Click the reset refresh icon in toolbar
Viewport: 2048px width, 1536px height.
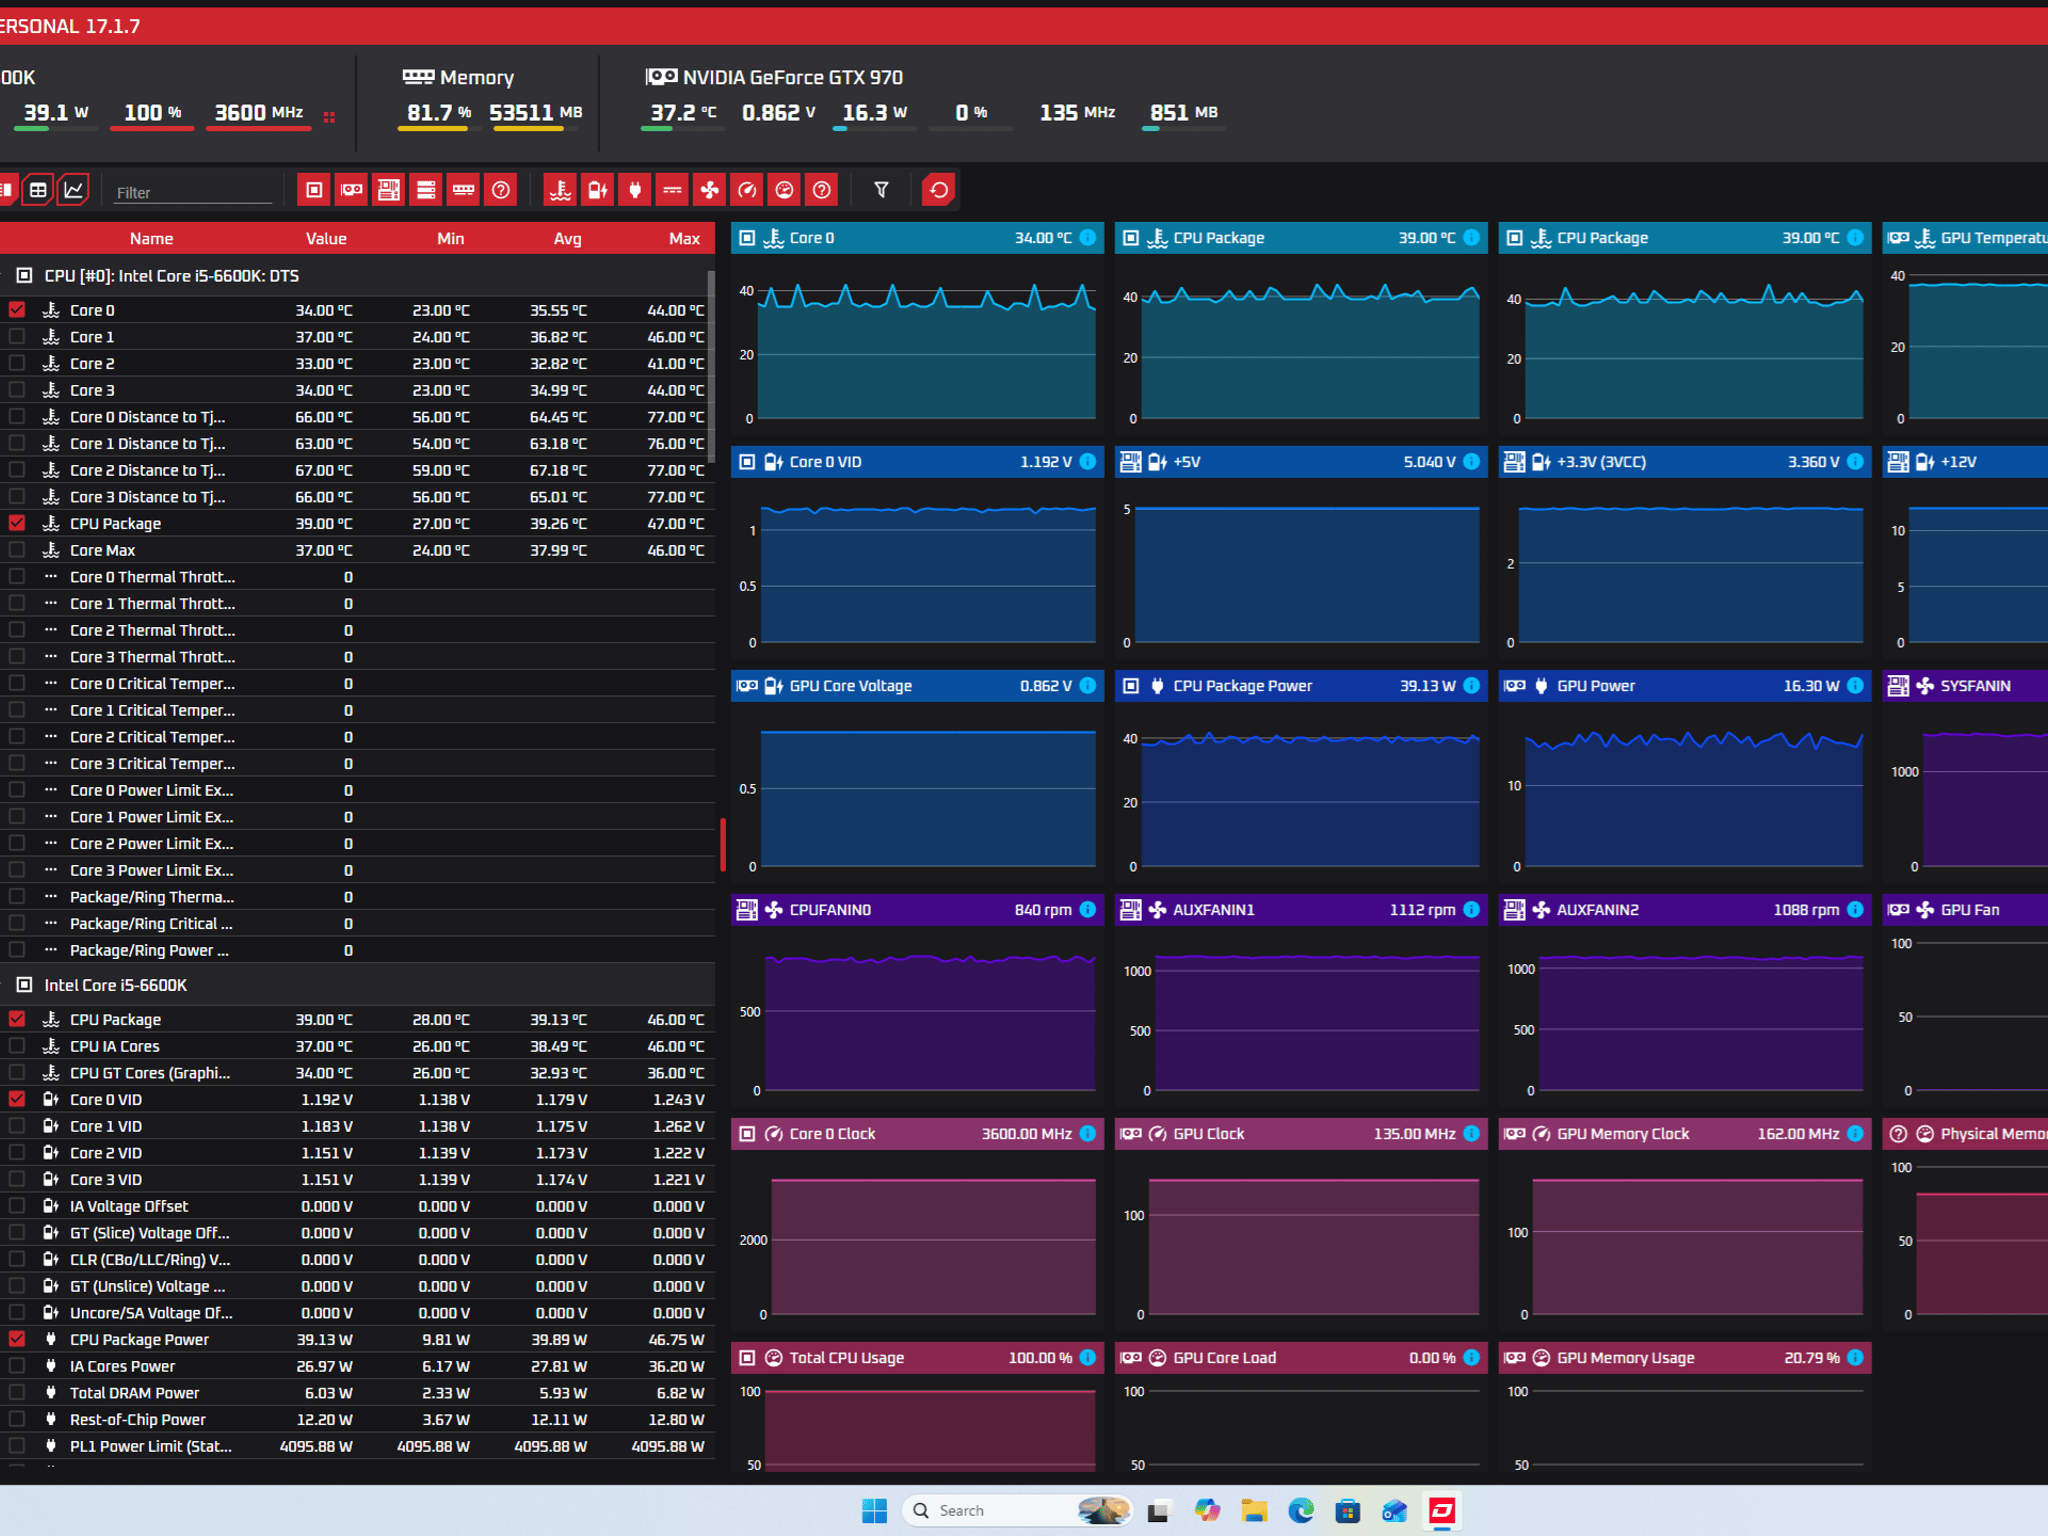(939, 190)
